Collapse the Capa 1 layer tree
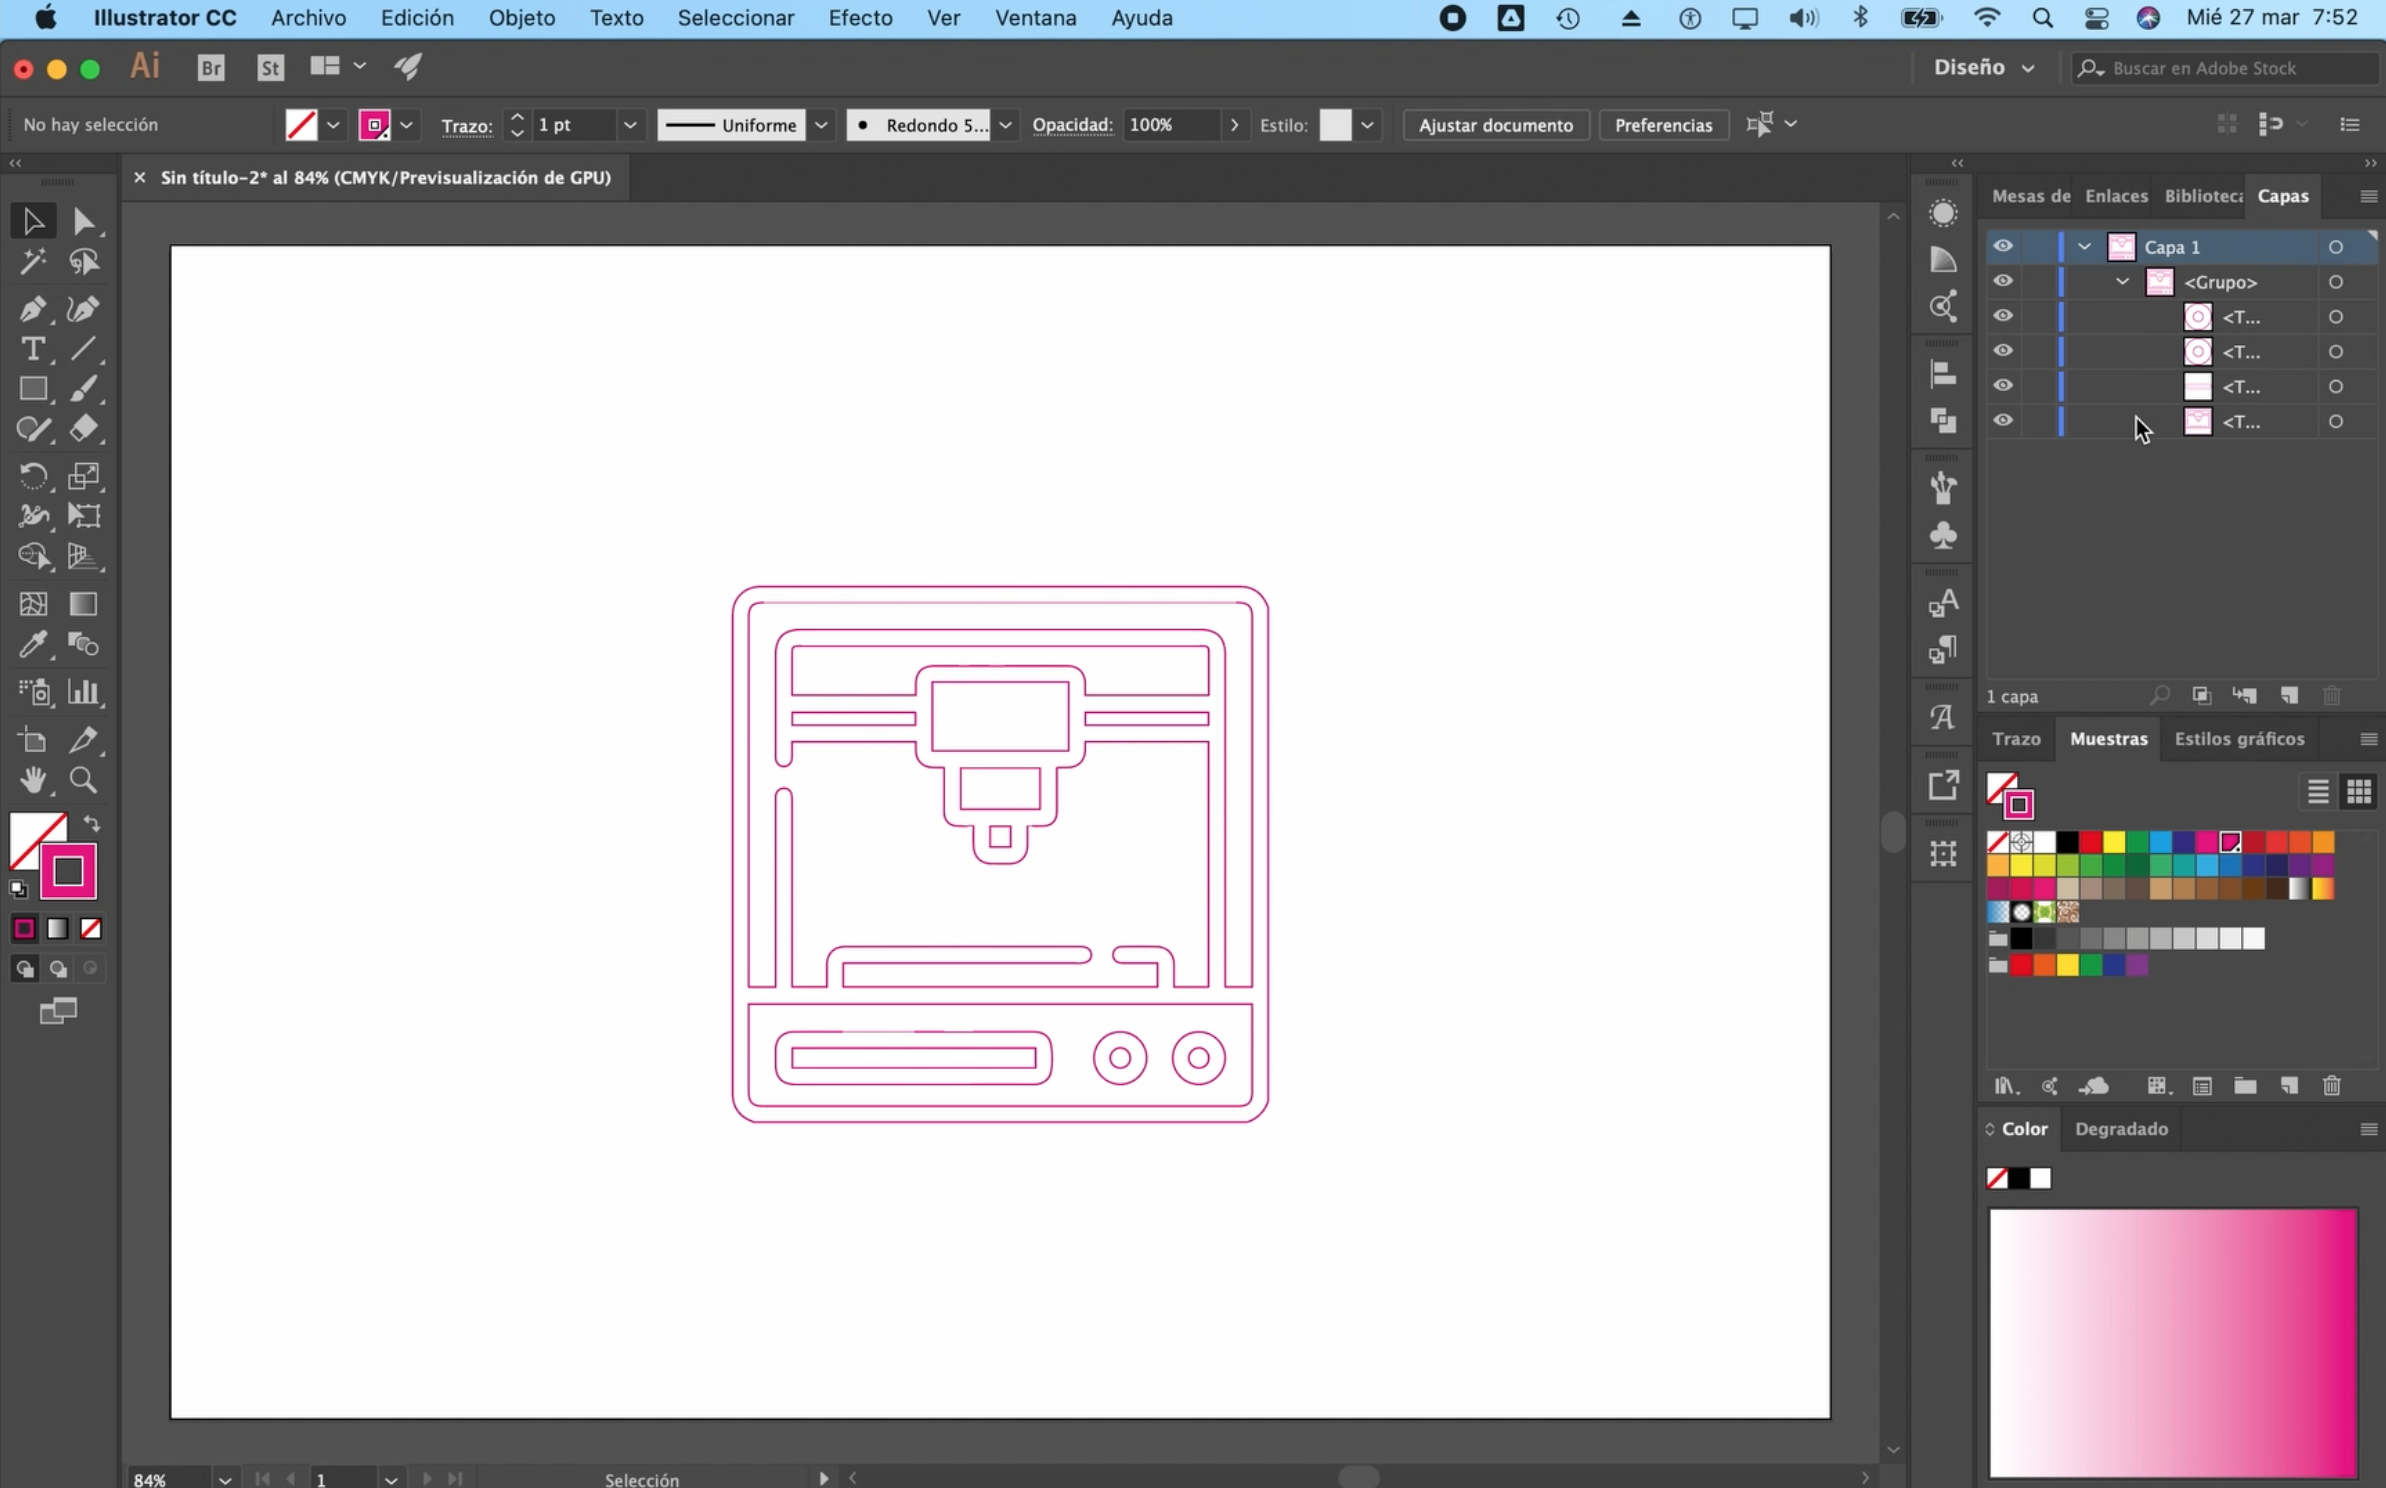2386x1488 pixels. [x=2084, y=247]
